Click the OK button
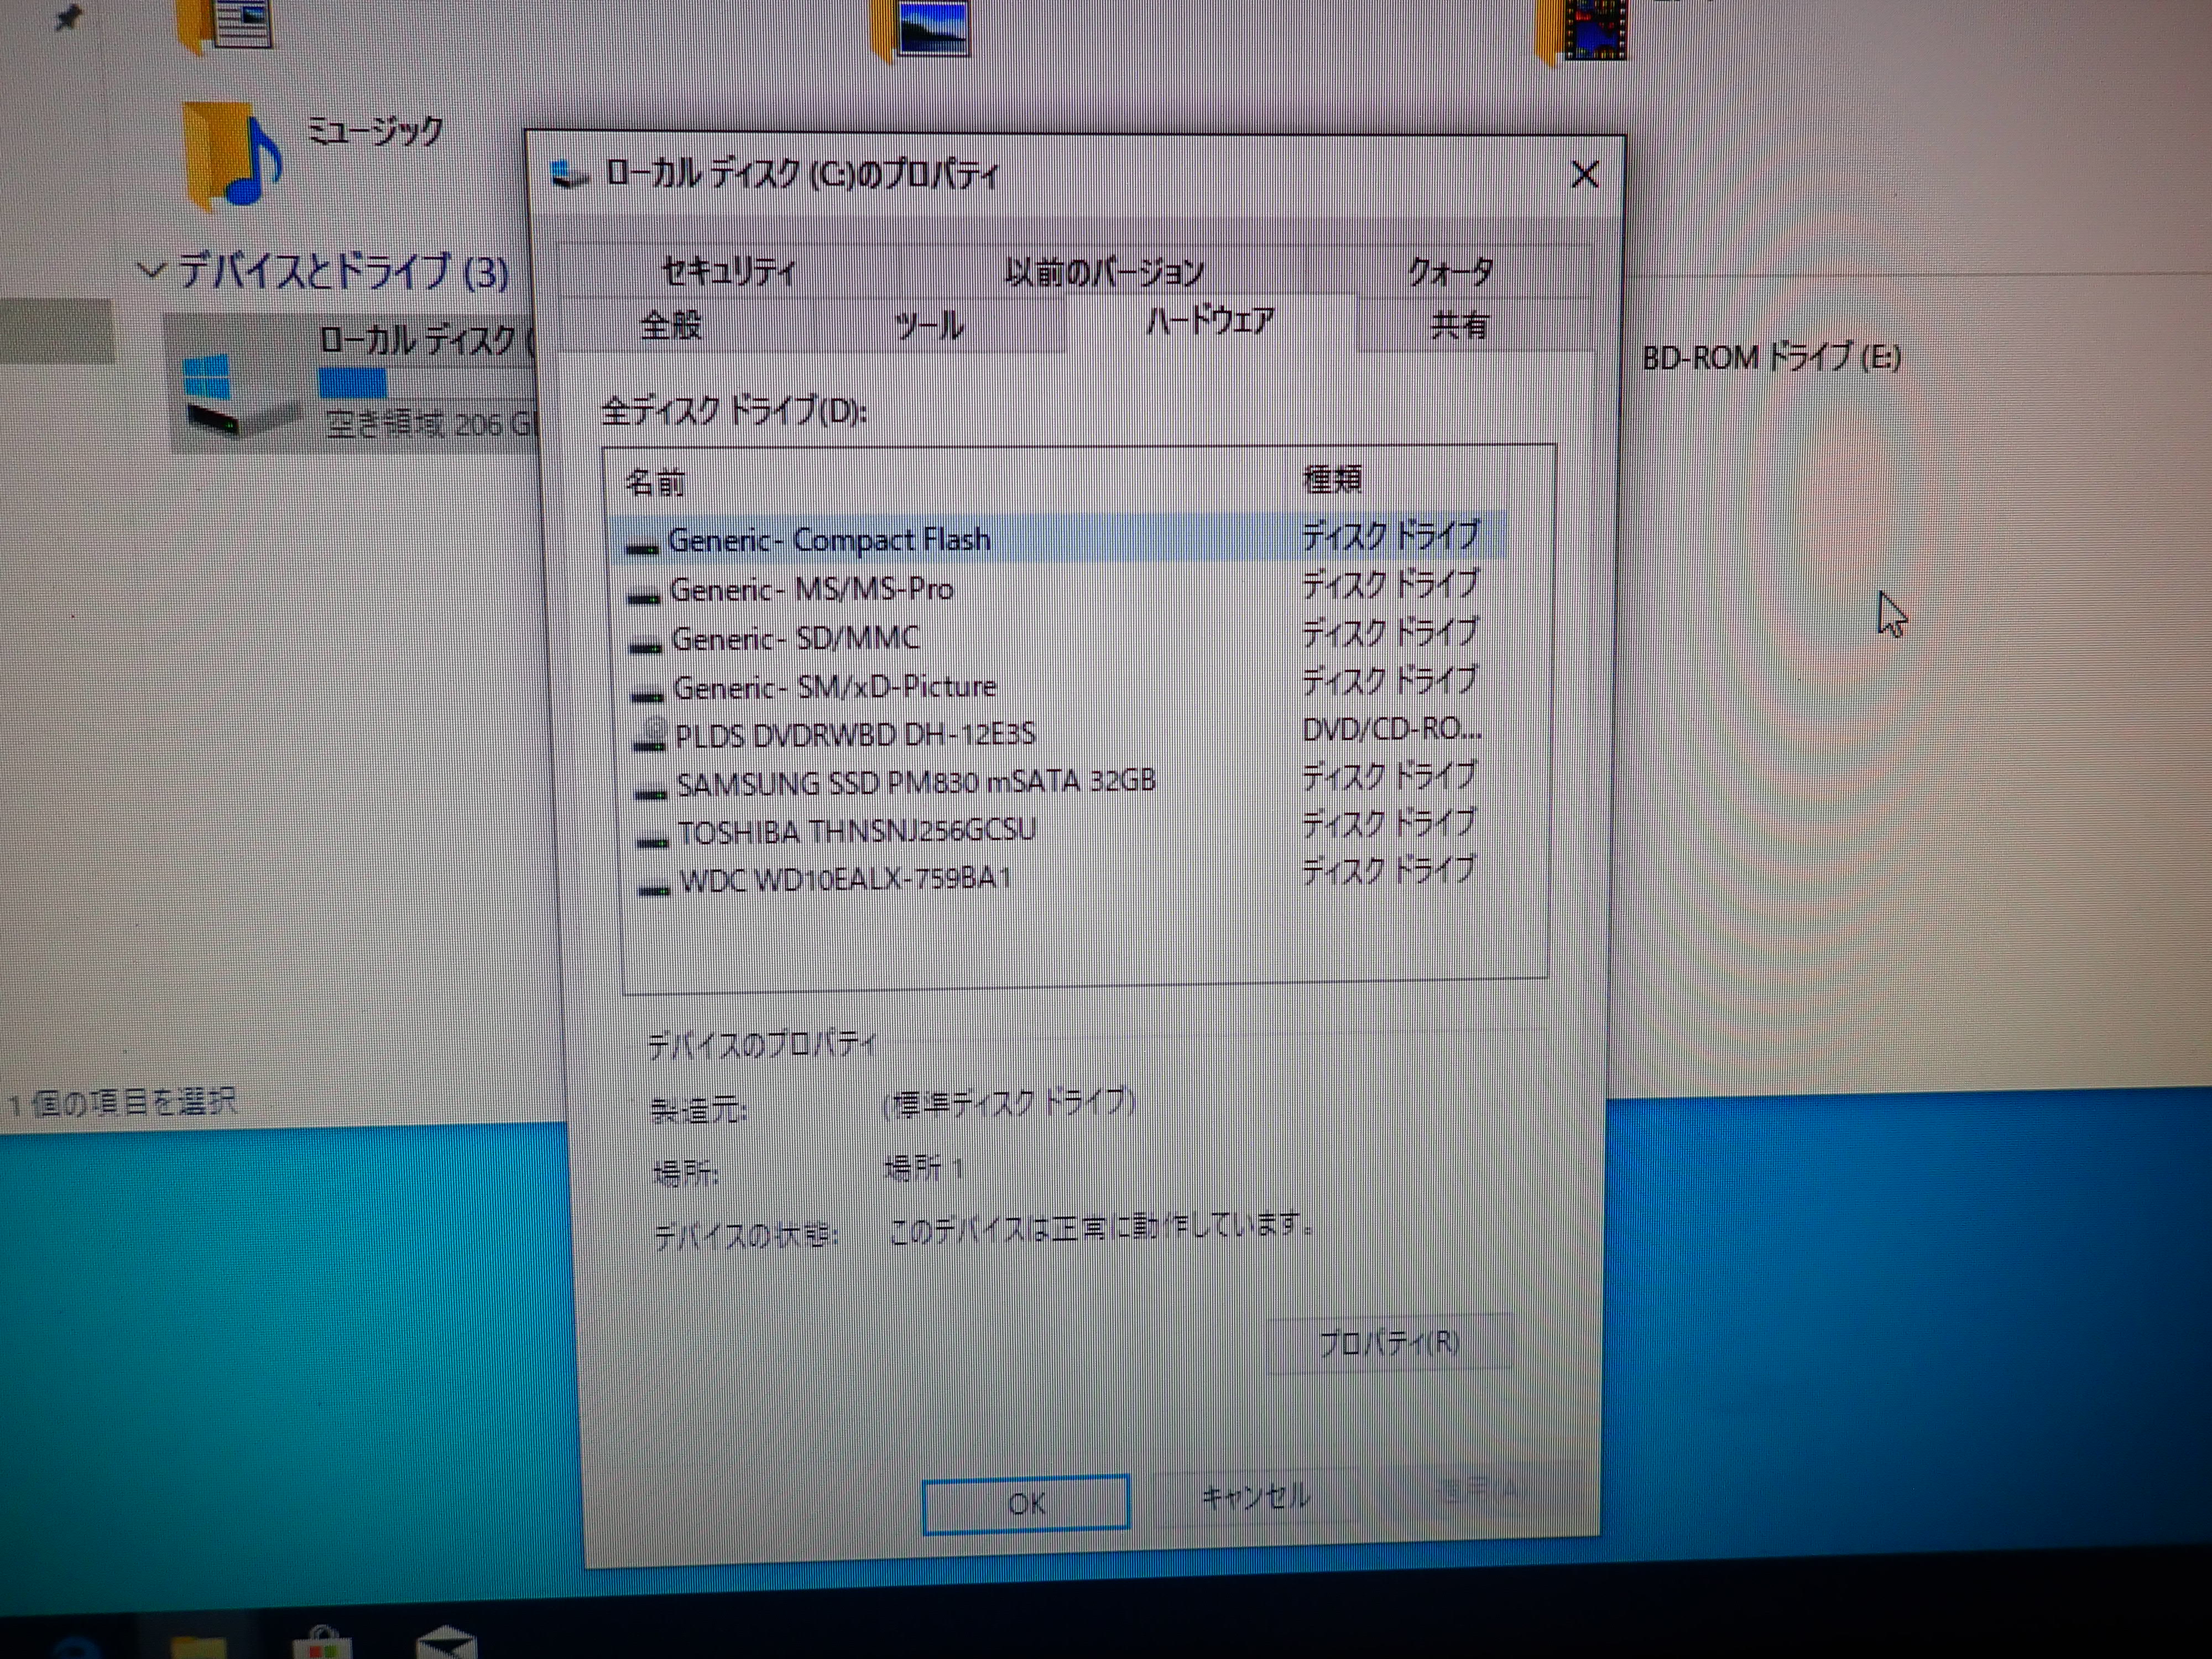This screenshot has width=2212, height=1659. pyautogui.click(x=1026, y=1503)
